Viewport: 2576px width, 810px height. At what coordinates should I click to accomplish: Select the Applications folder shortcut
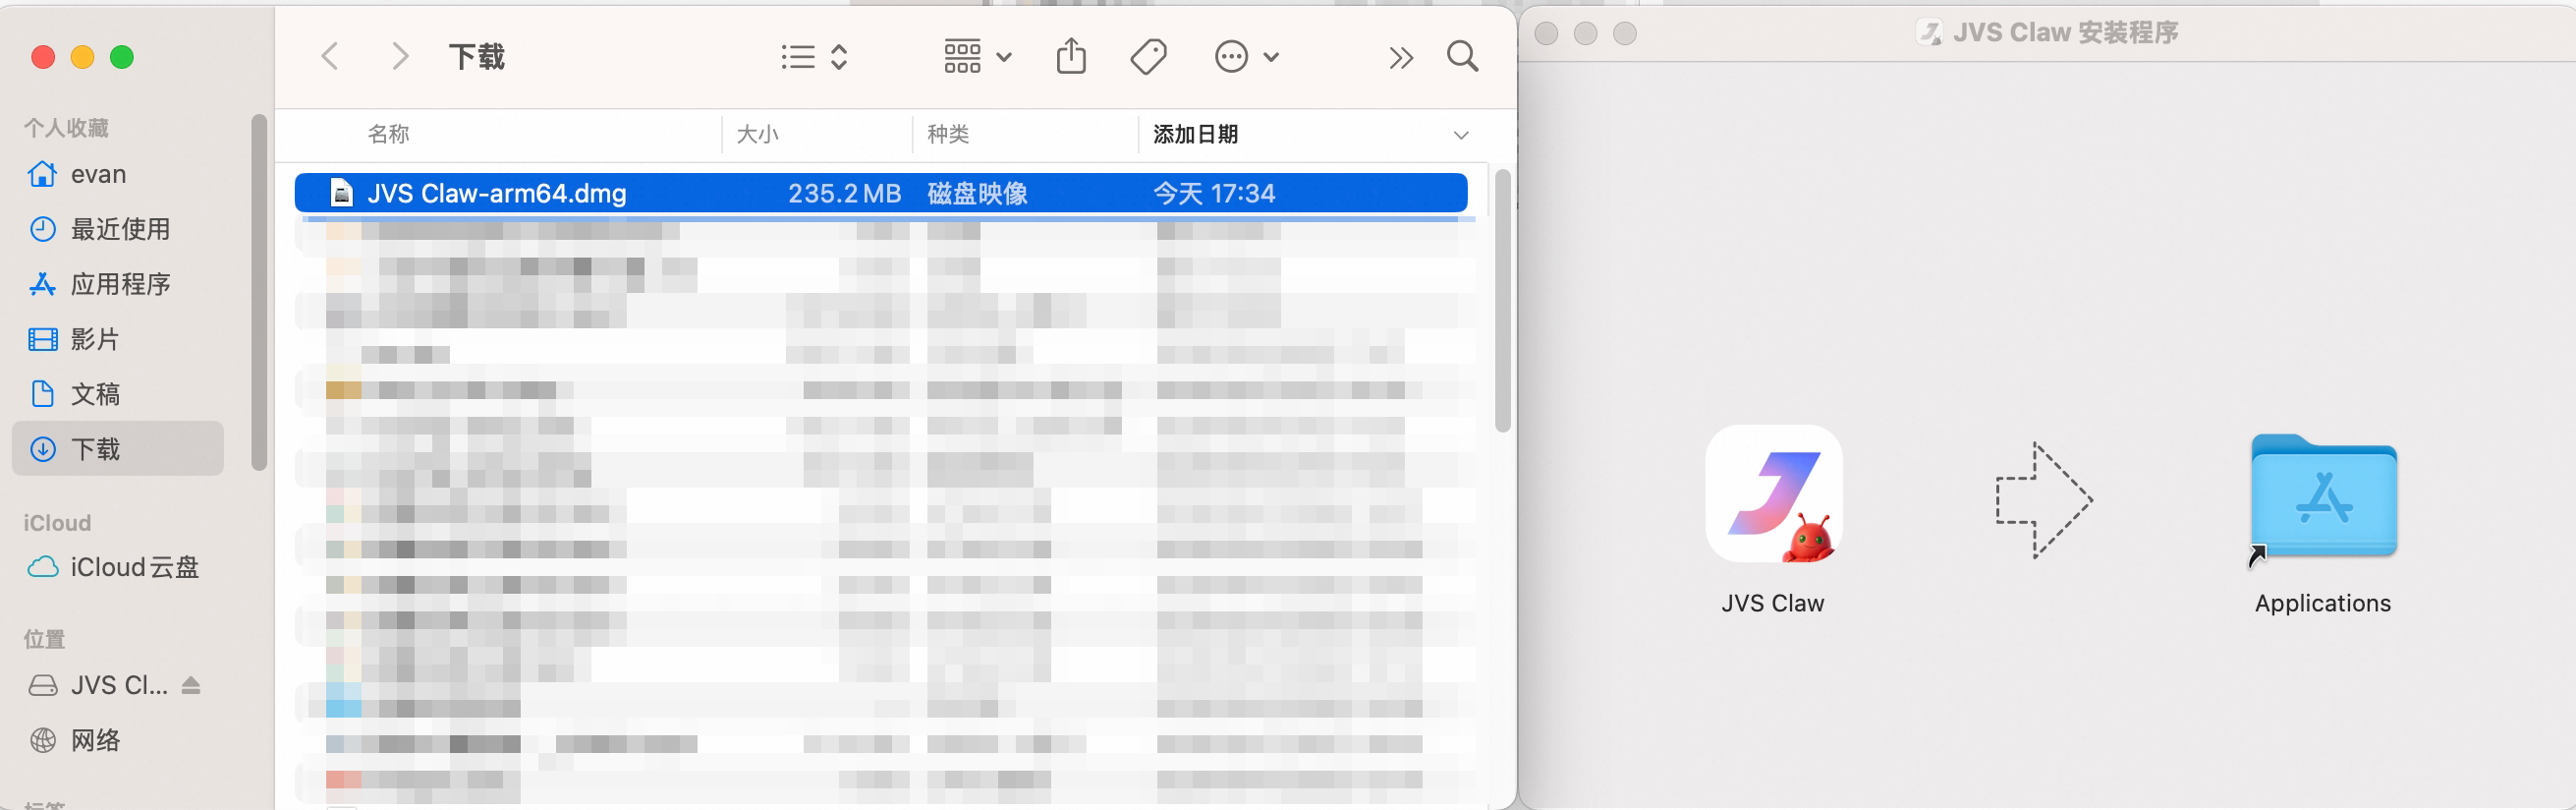(x=2323, y=497)
